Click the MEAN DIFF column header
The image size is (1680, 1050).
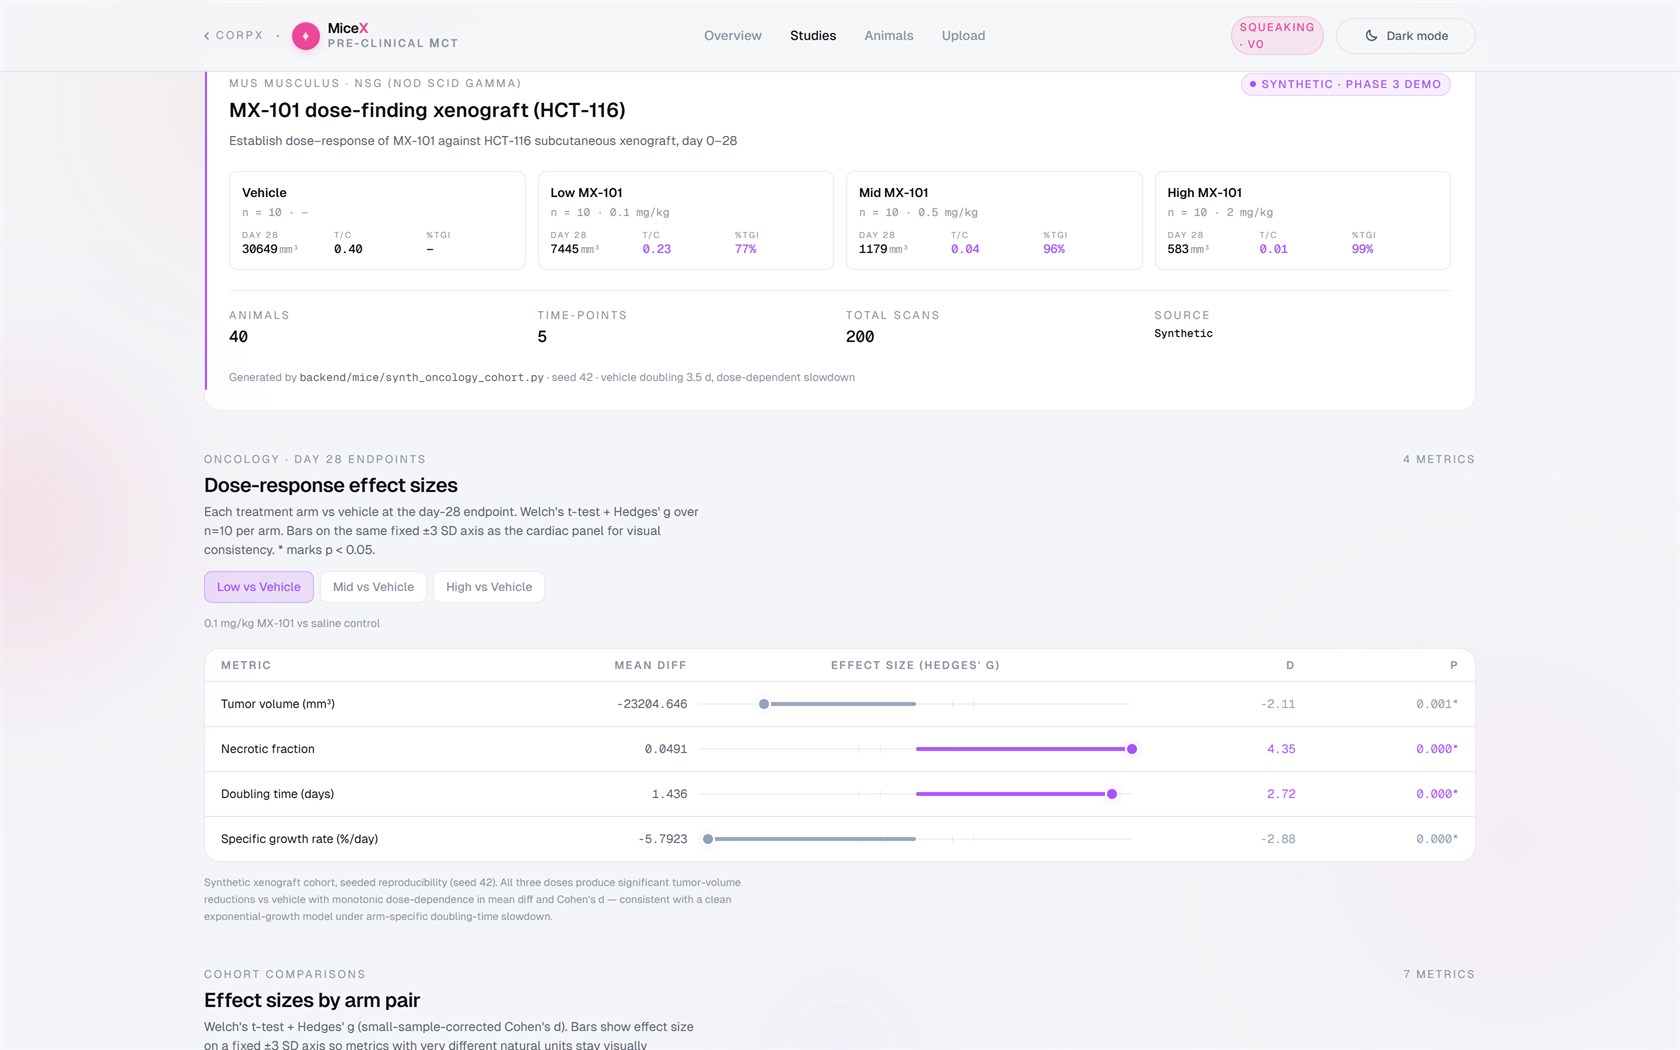pos(651,665)
